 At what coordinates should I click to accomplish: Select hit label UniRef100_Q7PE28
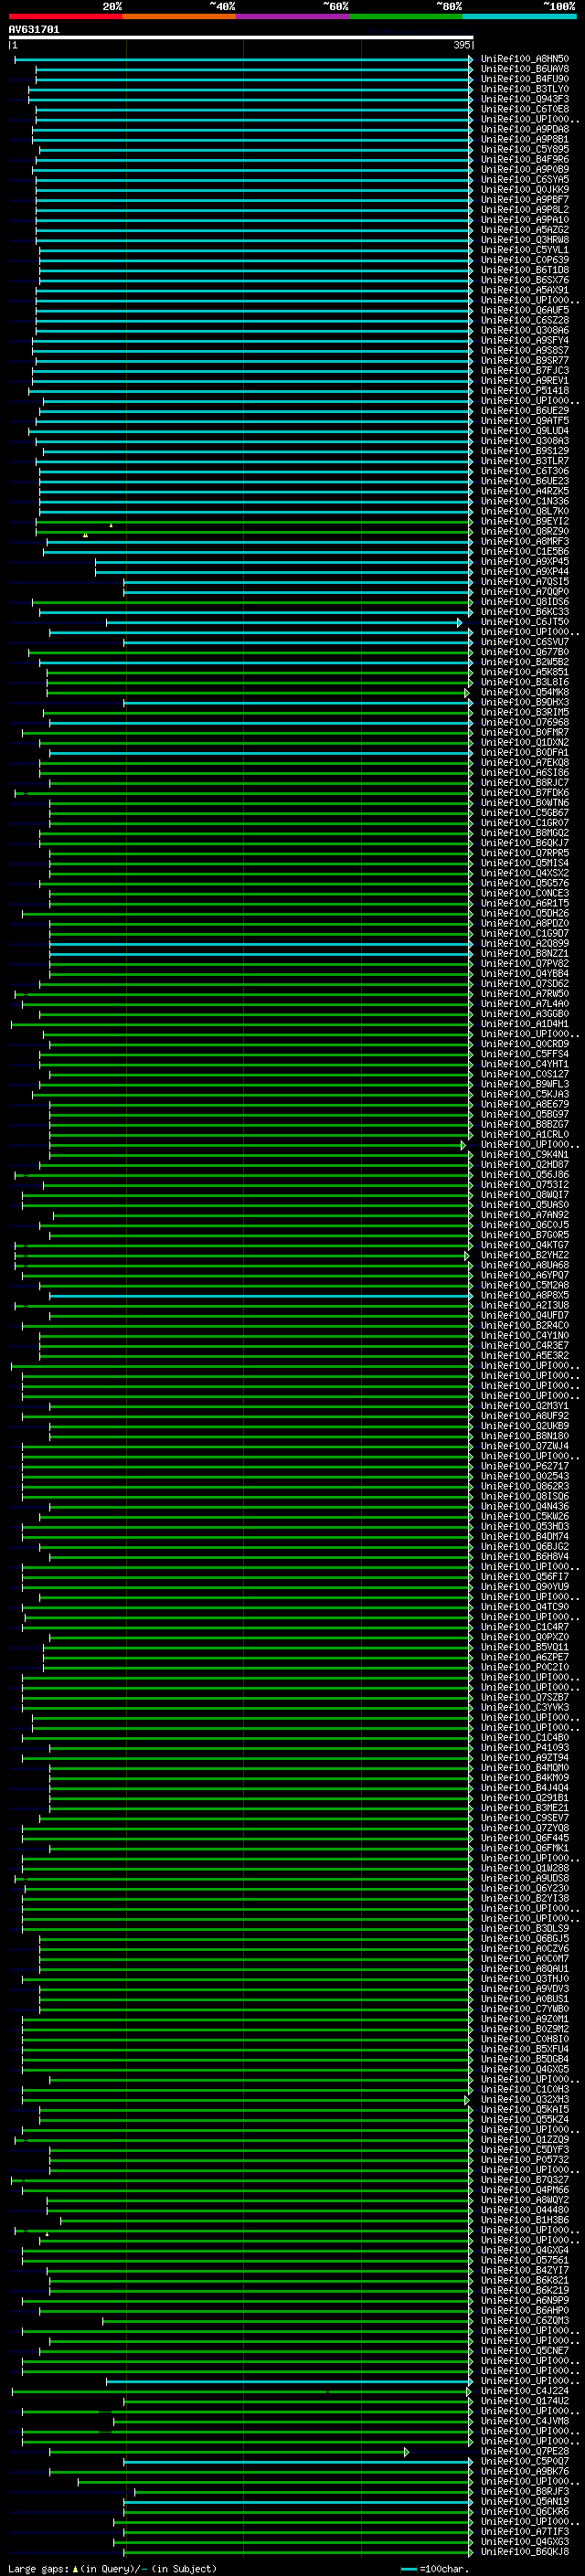(524, 2451)
